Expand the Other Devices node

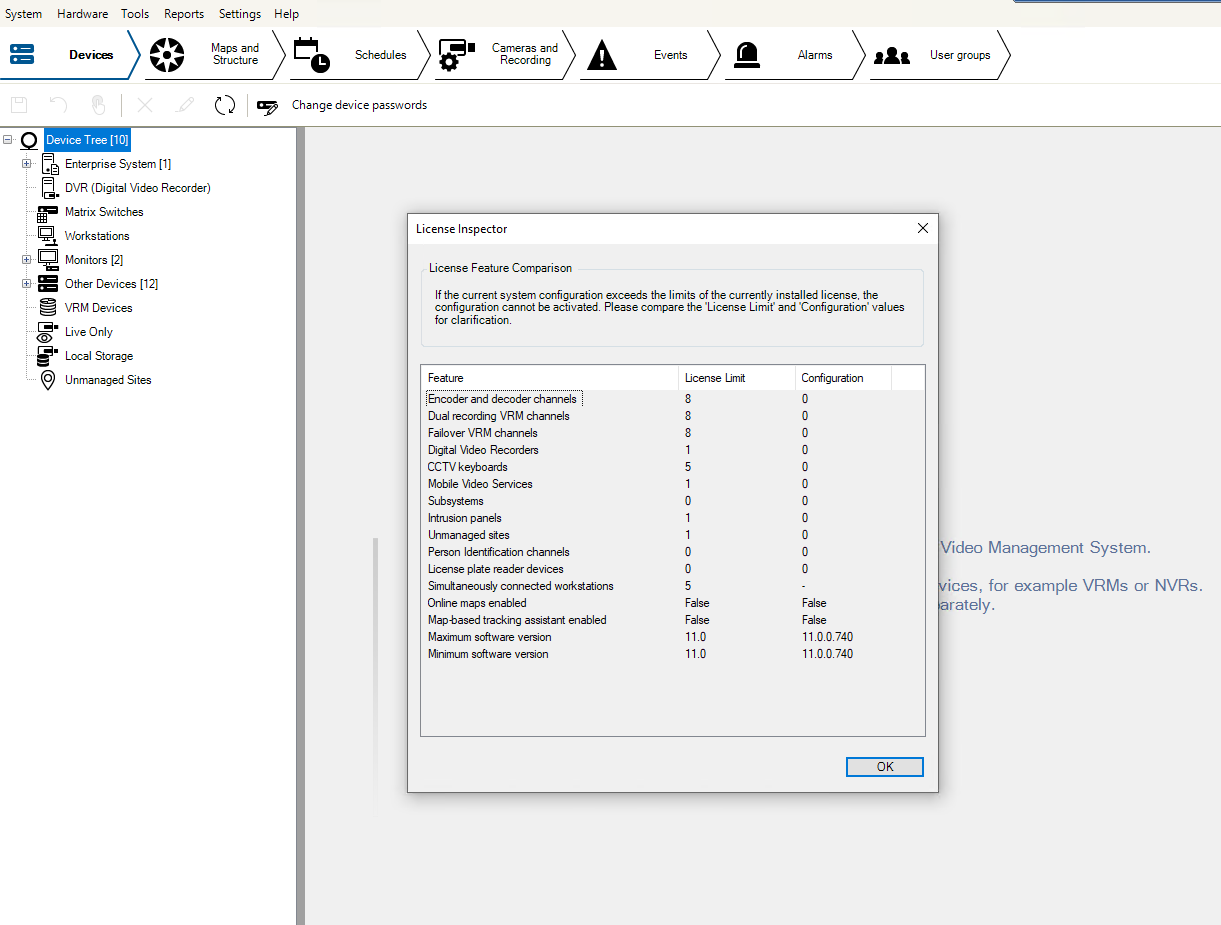click(x=27, y=284)
